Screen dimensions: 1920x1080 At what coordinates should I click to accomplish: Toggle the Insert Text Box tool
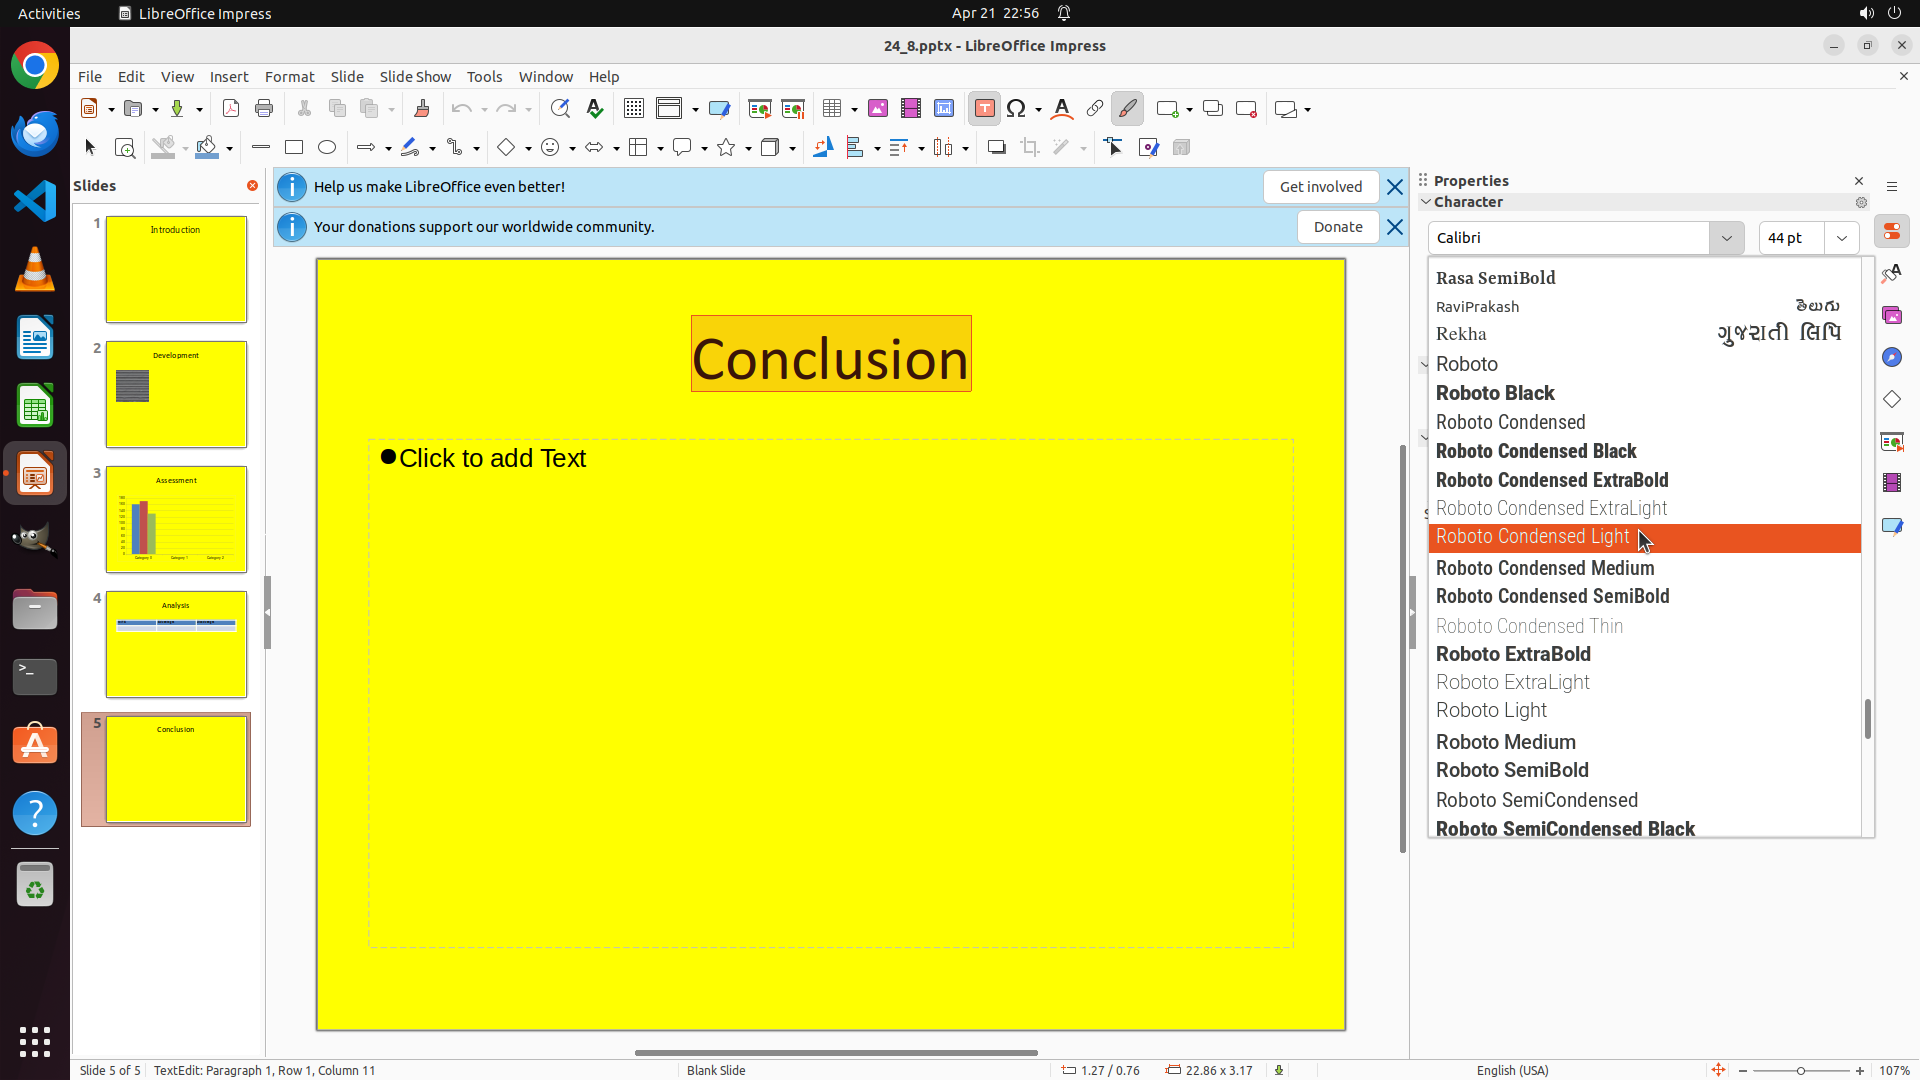point(984,109)
